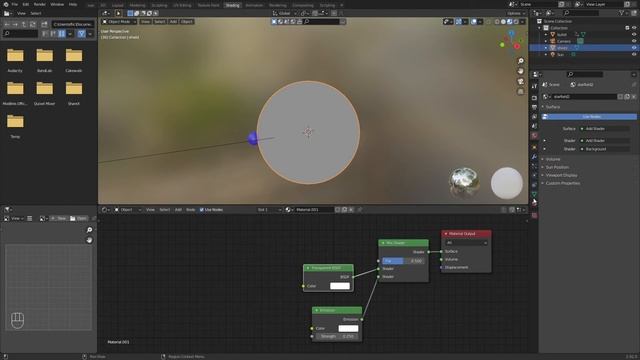
Task: Click the red X axis gizmo ball
Action: (517, 46)
